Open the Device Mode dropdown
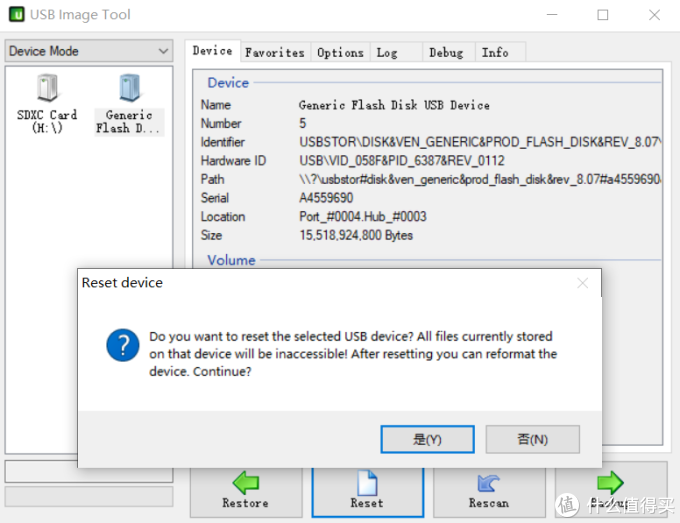 (x=89, y=51)
